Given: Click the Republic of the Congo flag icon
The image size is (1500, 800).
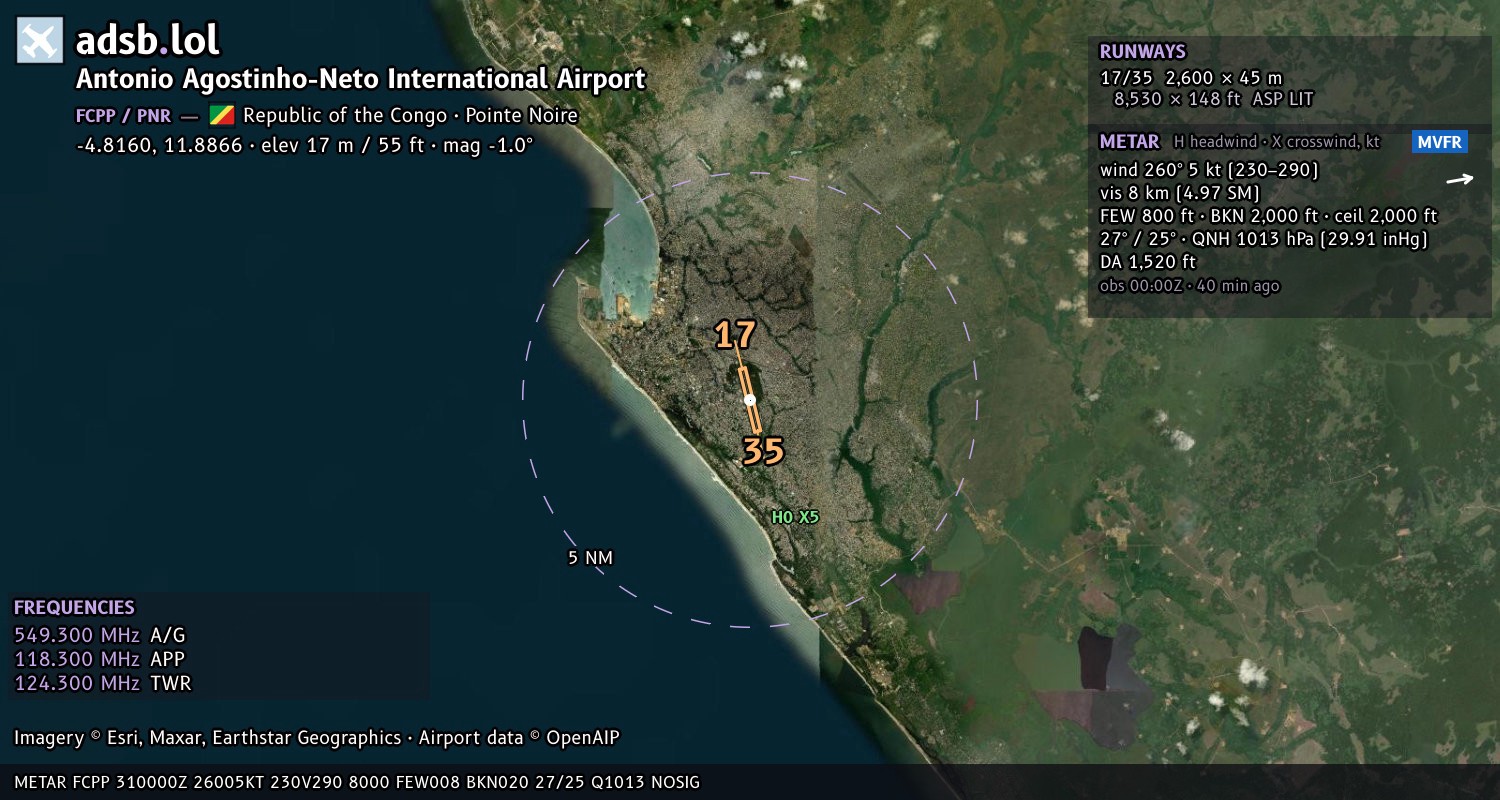Looking at the screenshot, I should (x=222, y=115).
